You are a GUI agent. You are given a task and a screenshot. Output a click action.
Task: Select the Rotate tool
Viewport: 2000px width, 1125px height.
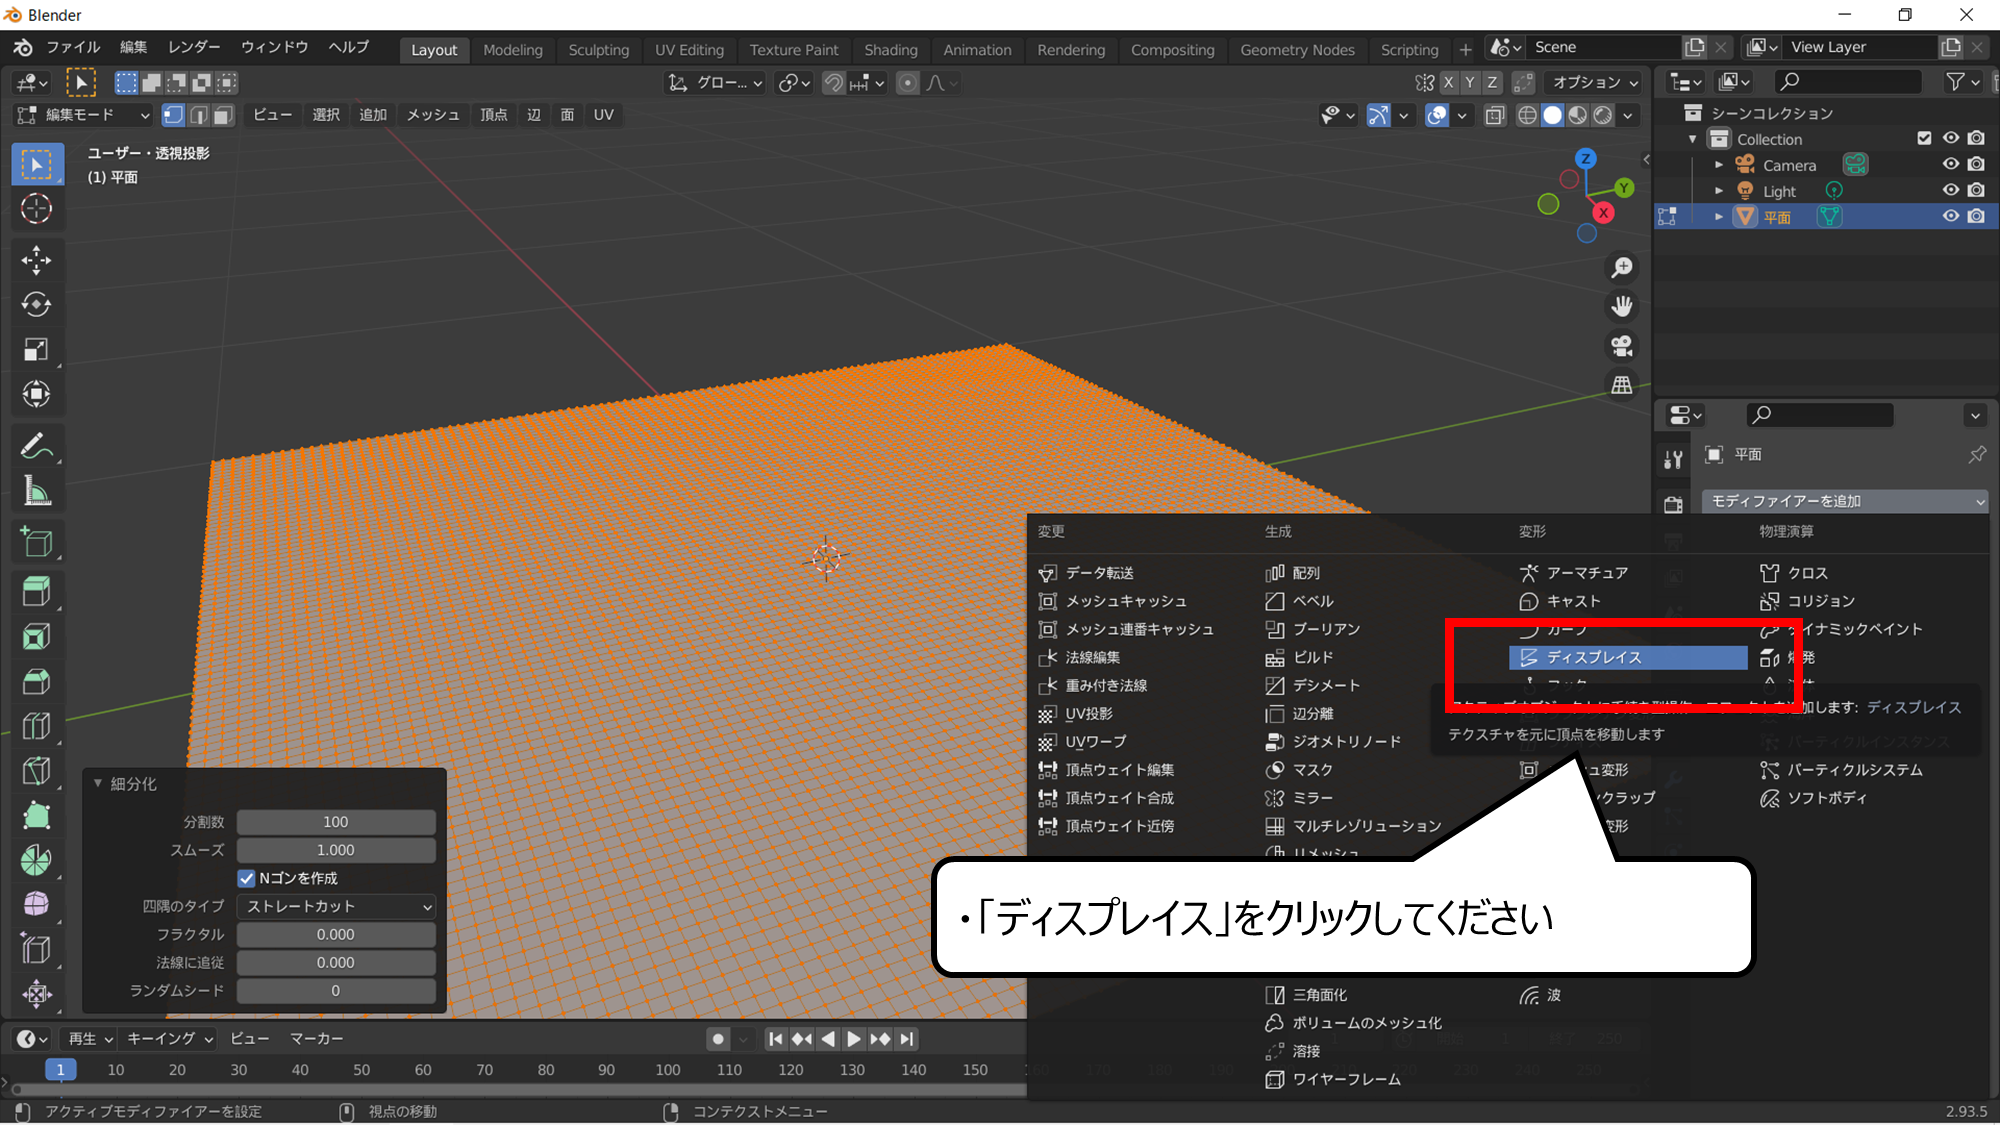[37, 304]
